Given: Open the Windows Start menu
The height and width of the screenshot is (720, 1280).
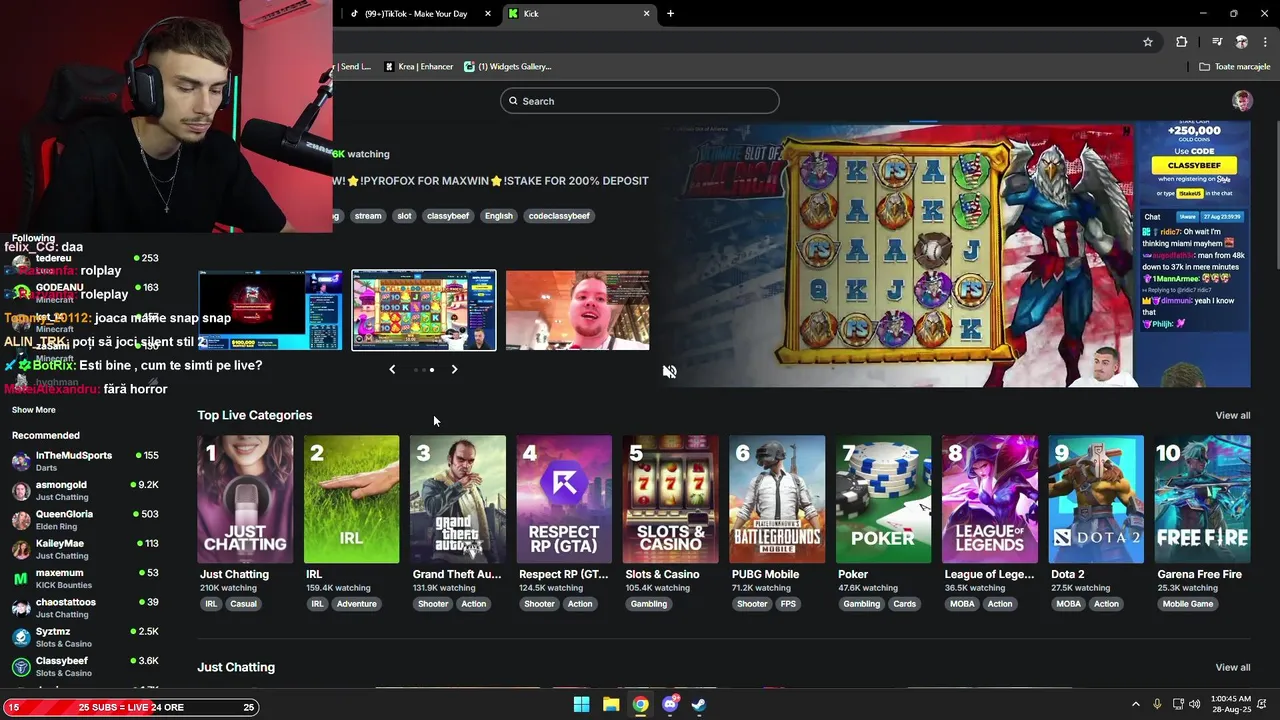Looking at the screenshot, I should (581, 704).
